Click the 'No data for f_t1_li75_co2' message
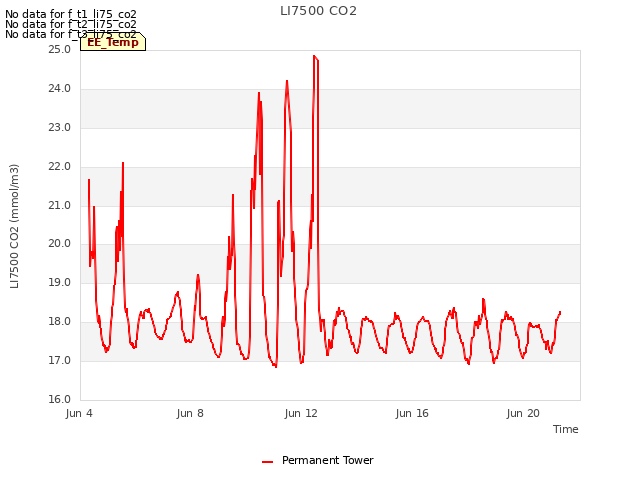Viewport: 640px width, 480px height. coord(71,14)
